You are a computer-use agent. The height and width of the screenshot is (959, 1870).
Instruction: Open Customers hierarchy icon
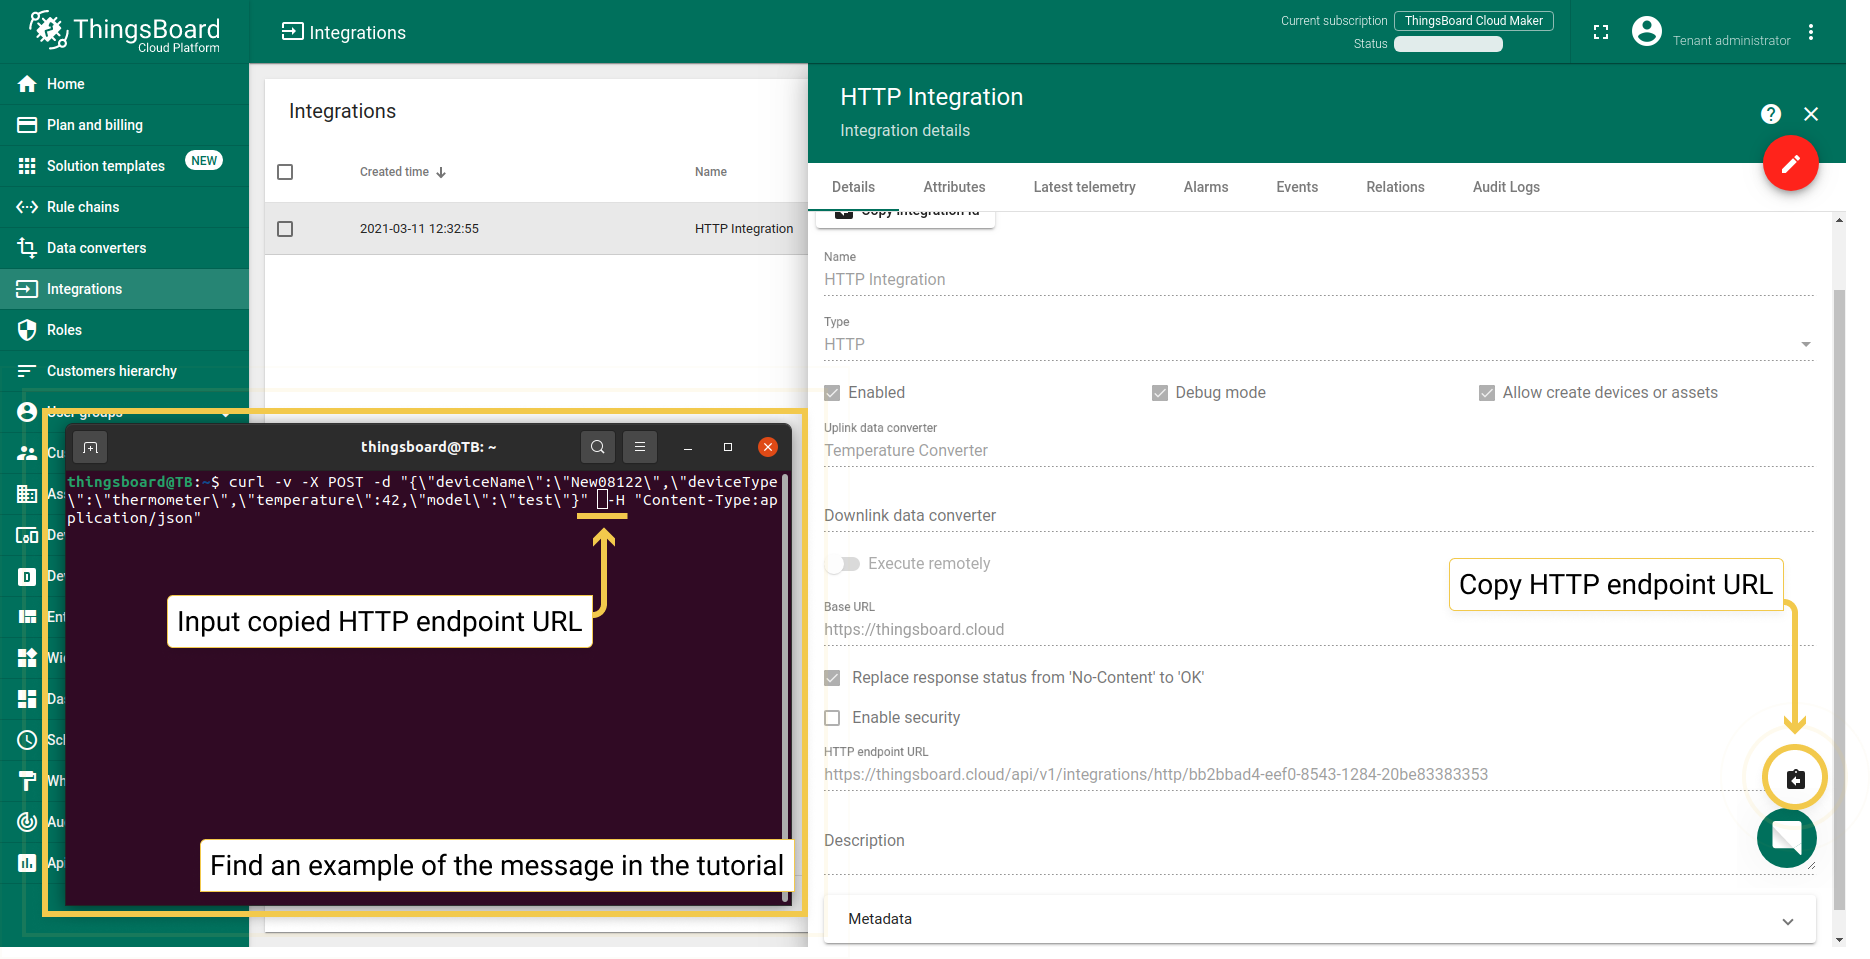coord(27,371)
